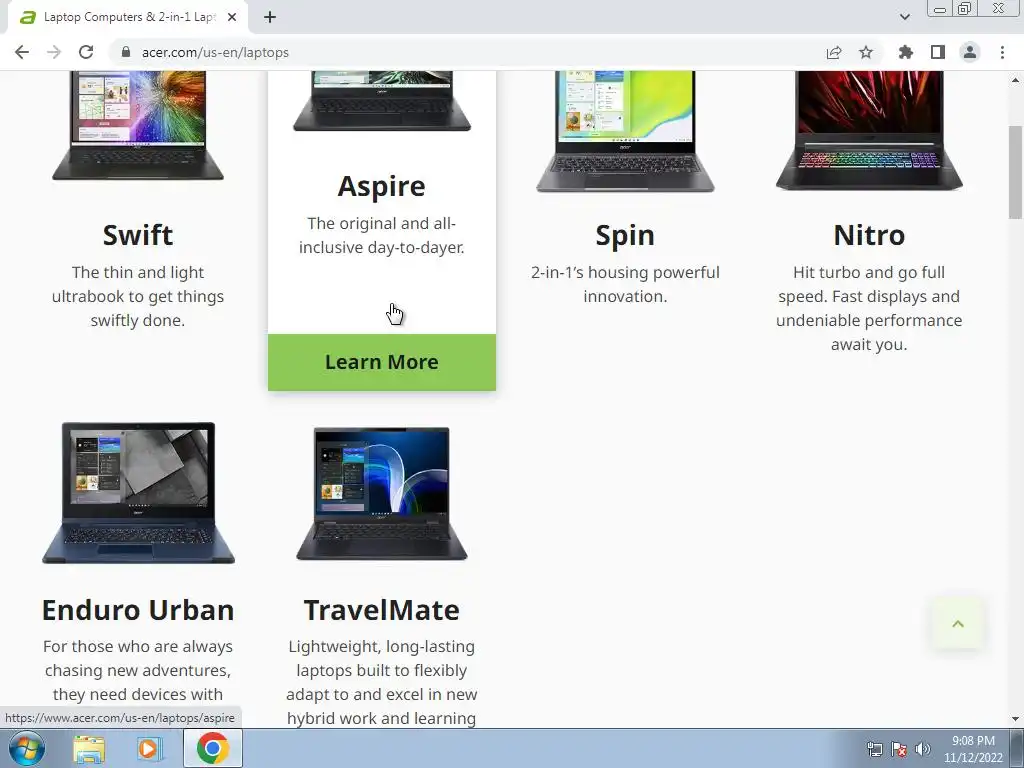Close the Laptop Computers tab
Screen dimensions: 1024x768
tap(232, 17)
